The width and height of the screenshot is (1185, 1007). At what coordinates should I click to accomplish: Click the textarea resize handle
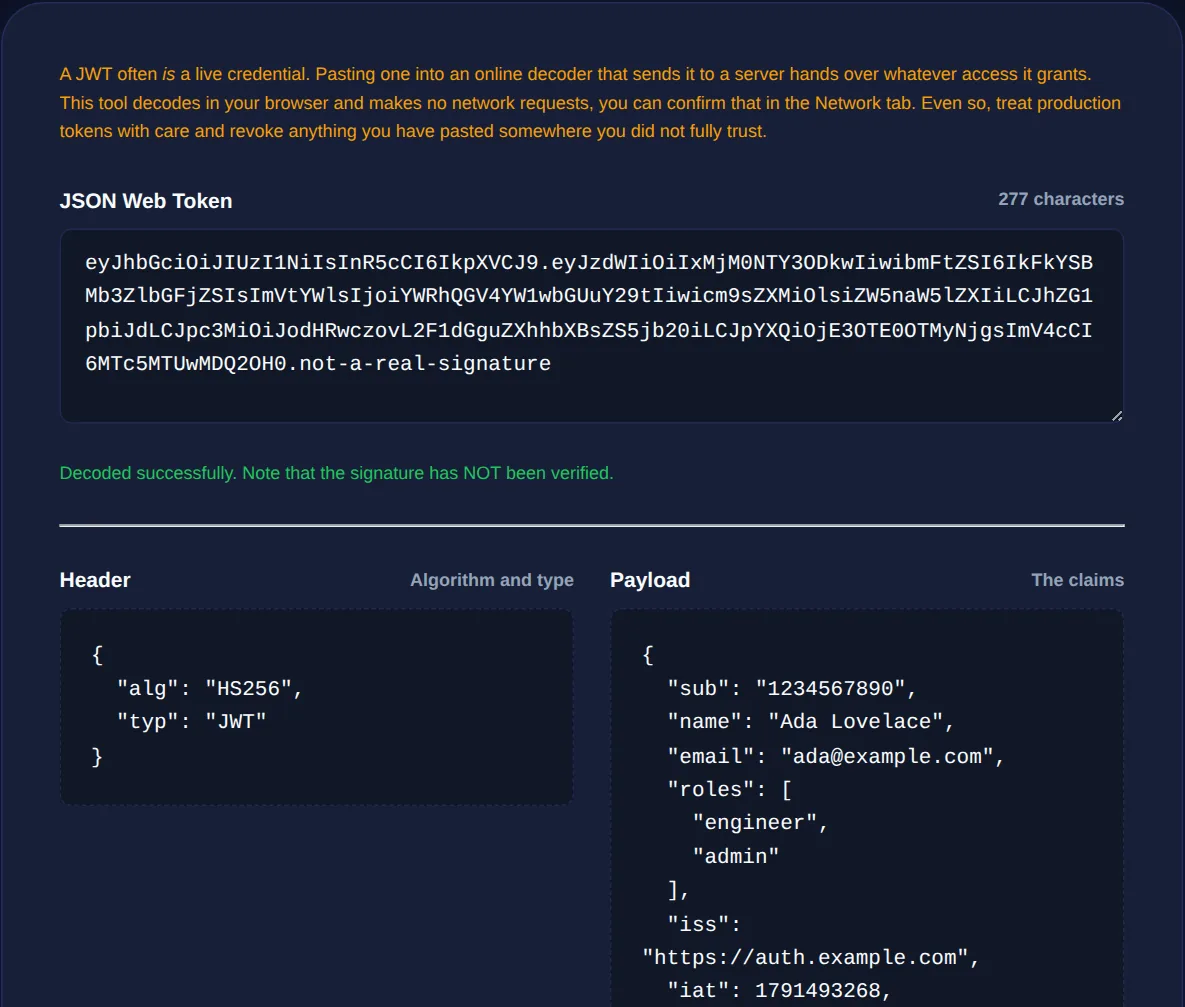click(x=1116, y=415)
